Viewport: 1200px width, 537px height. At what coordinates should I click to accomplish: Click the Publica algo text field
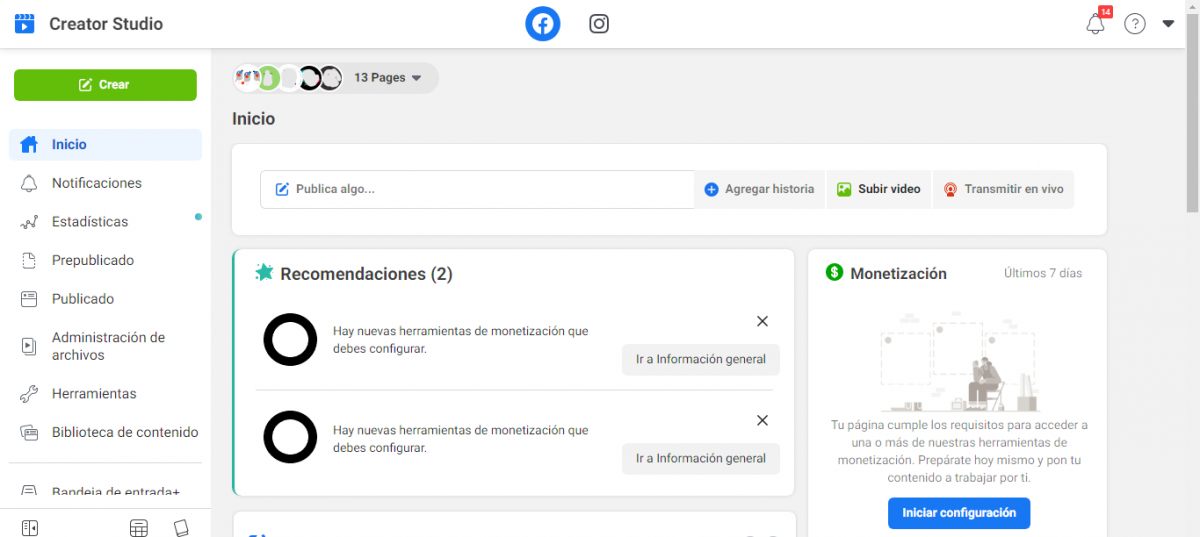(x=477, y=189)
